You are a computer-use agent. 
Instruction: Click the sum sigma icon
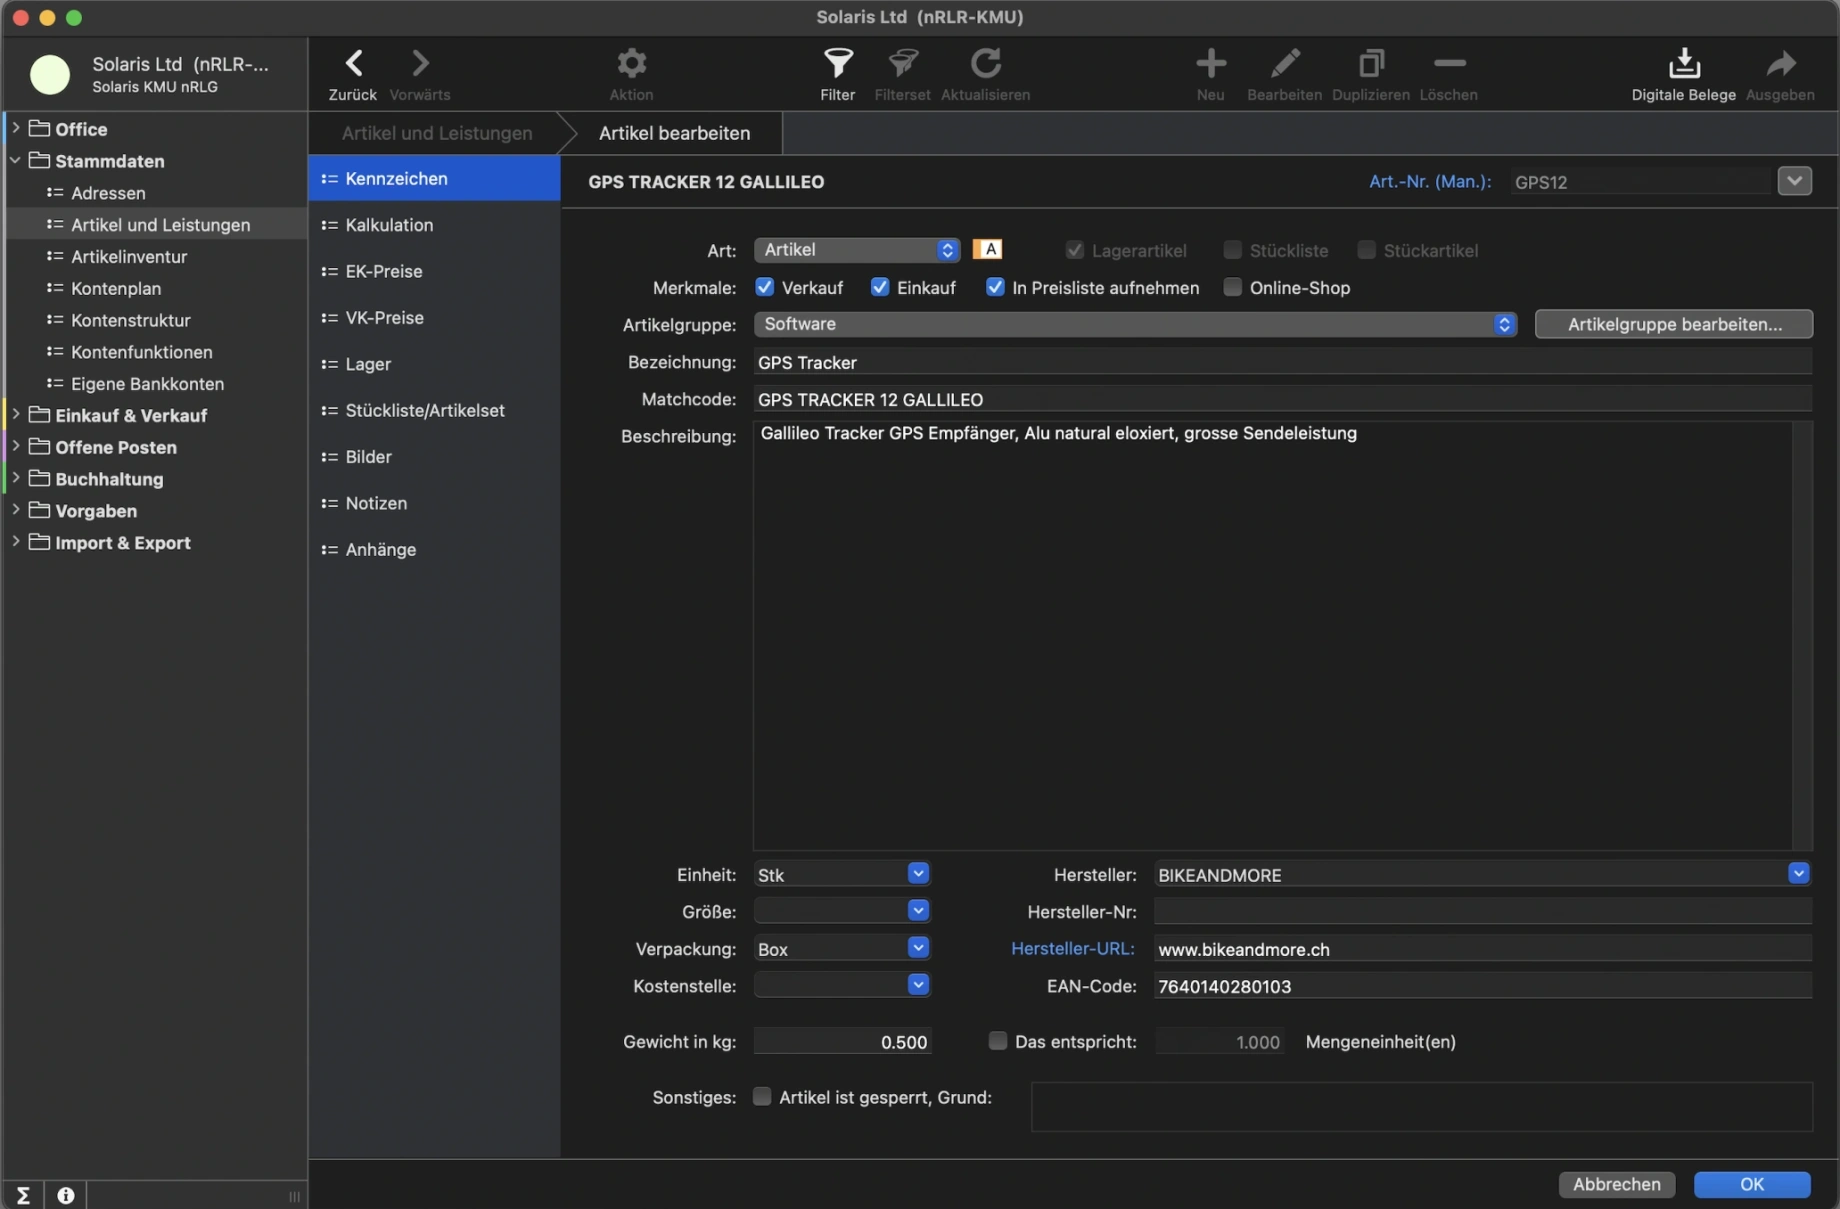click(23, 1195)
